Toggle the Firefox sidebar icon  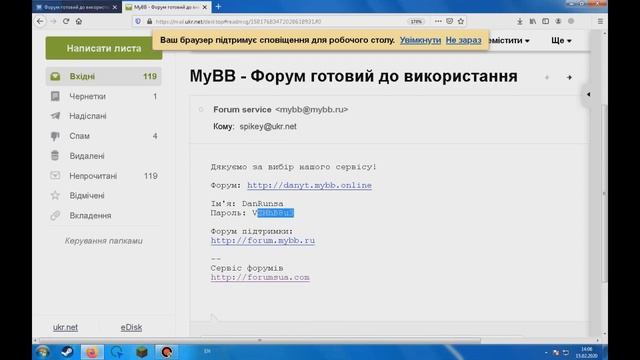coord(545,21)
